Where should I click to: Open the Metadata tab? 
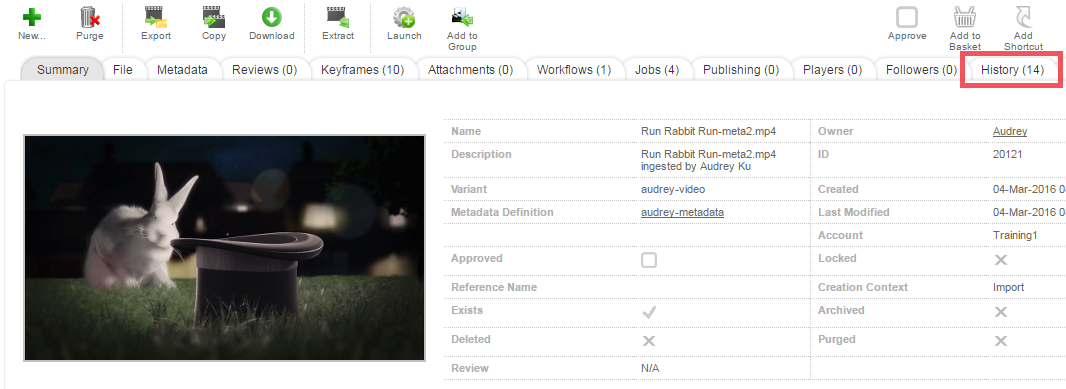click(x=182, y=69)
